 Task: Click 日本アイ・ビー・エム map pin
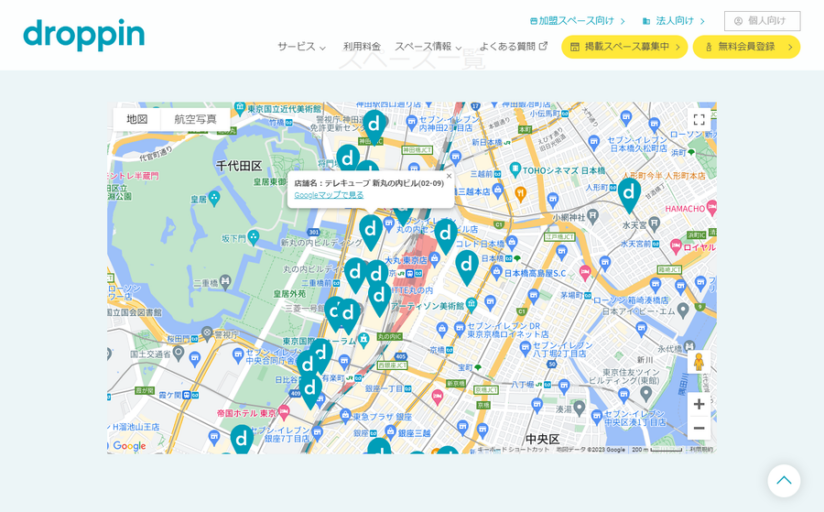(683, 310)
